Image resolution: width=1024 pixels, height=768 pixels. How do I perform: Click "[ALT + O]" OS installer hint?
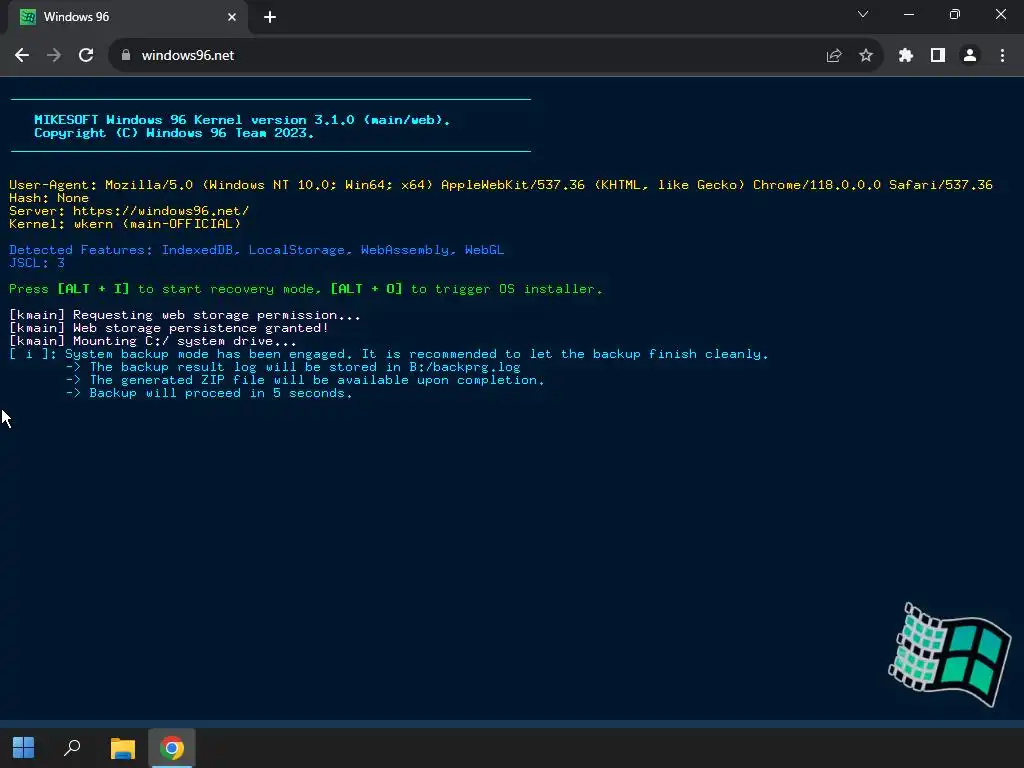(366, 289)
